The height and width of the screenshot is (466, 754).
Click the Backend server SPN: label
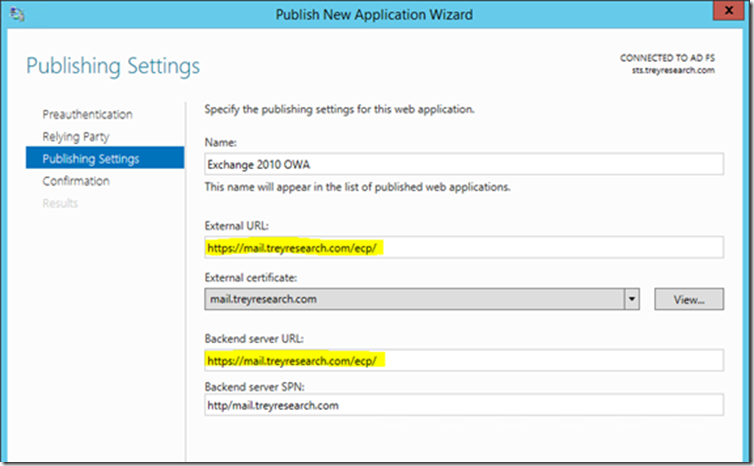254,387
